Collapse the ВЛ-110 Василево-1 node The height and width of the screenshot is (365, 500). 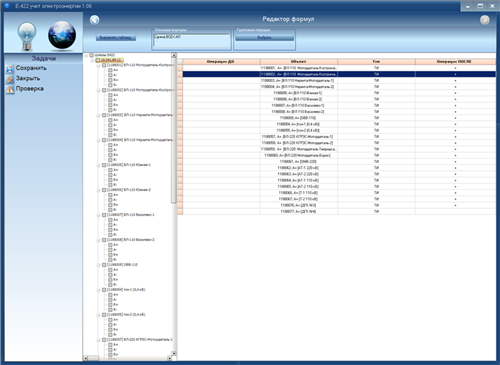pyautogui.click(x=99, y=215)
